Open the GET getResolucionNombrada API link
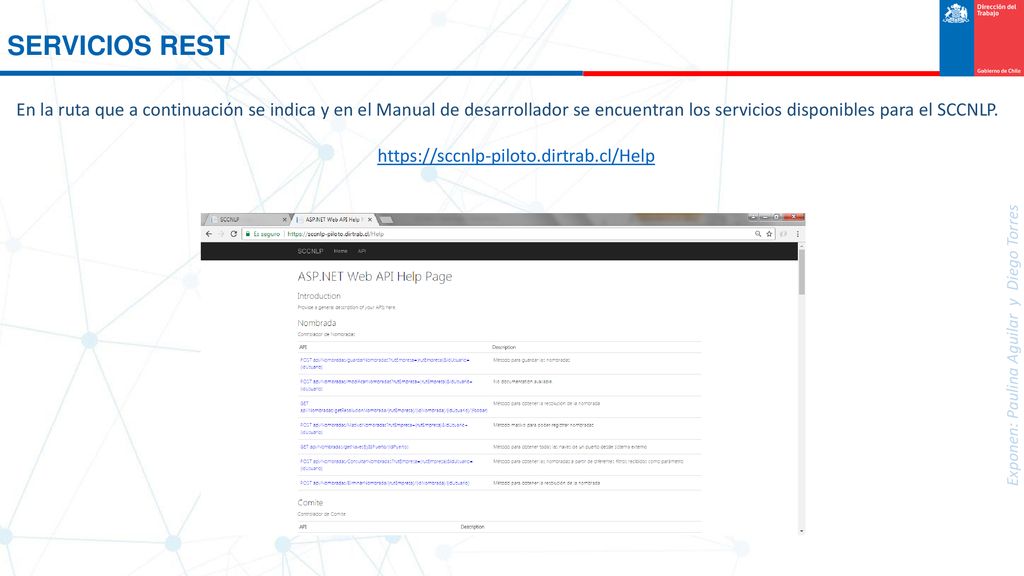 (393, 407)
